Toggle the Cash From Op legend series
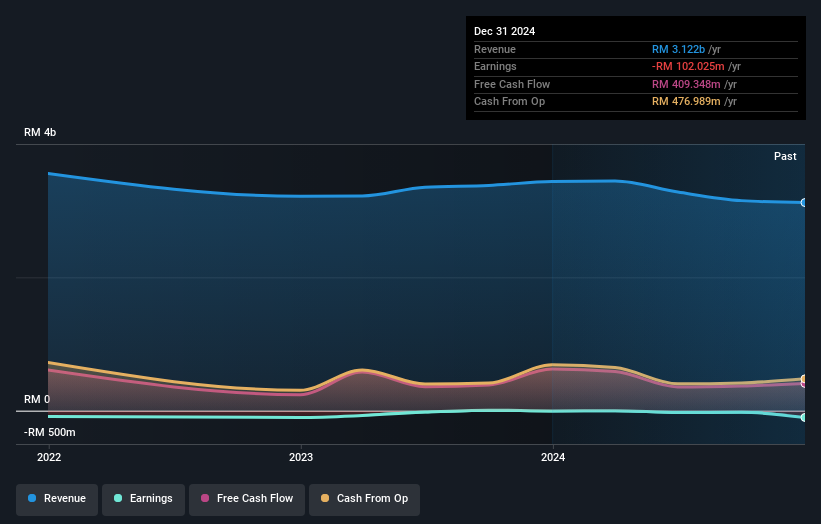Image resolution: width=821 pixels, height=524 pixels. click(364, 499)
